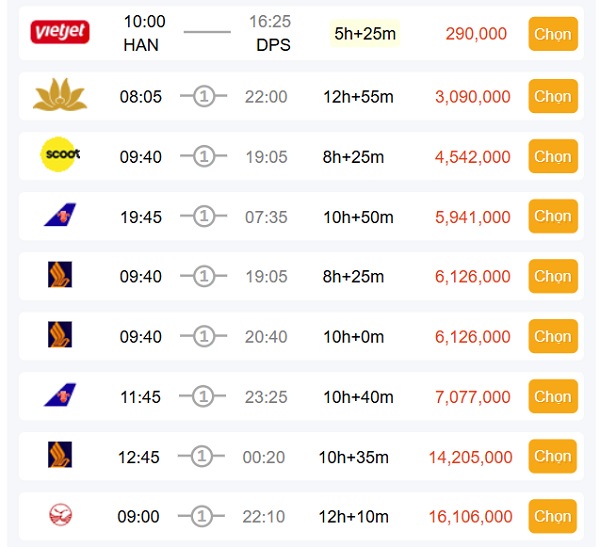
Task: Click the airline logo on the 19:45 flight
Action: click(x=60, y=216)
